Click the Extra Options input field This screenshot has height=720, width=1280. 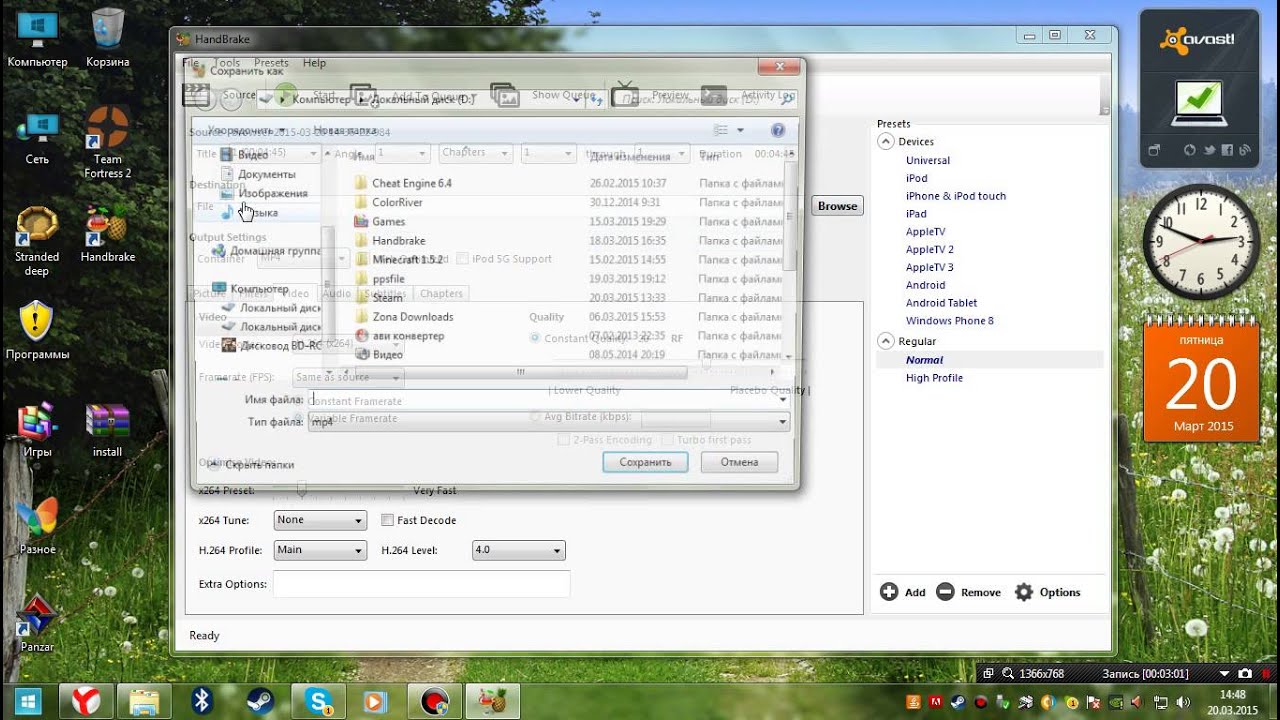tap(421, 584)
